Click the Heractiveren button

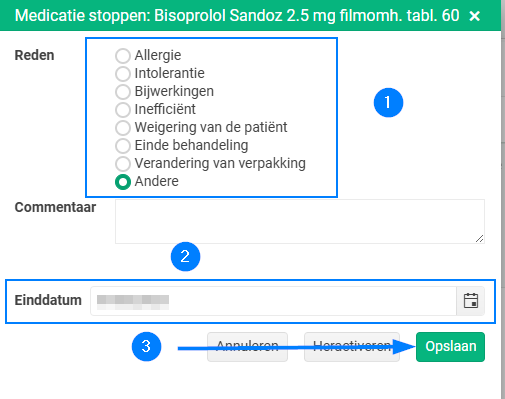(x=352, y=347)
